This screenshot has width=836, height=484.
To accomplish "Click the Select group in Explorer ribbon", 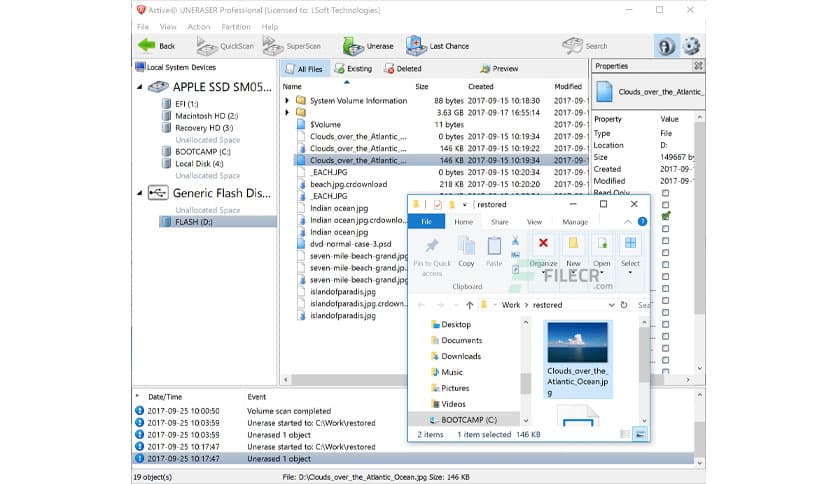I will point(630,254).
